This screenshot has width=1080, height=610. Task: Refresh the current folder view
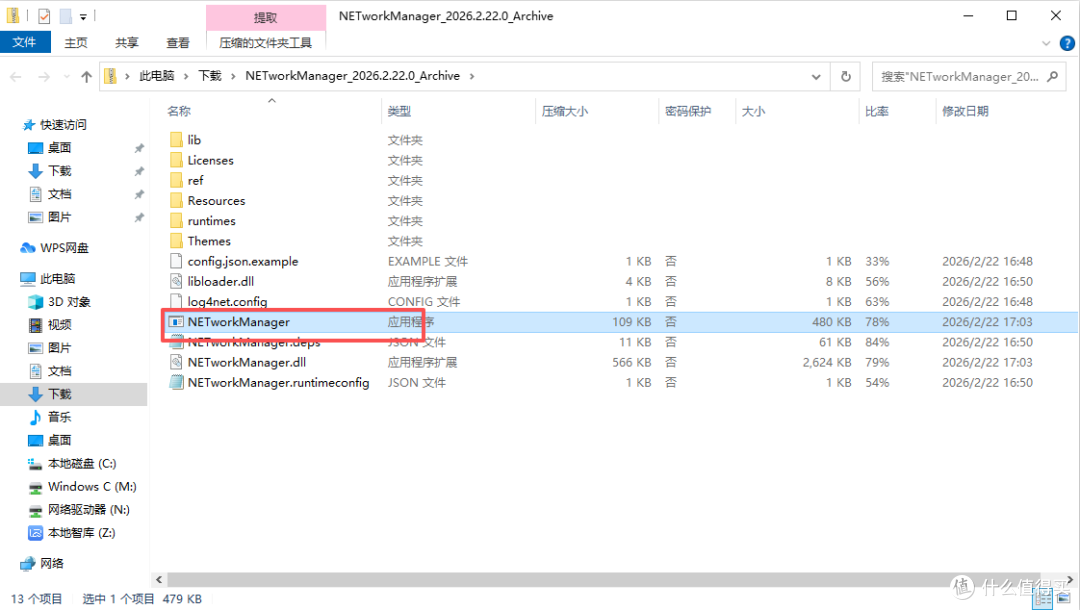[x=846, y=76]
